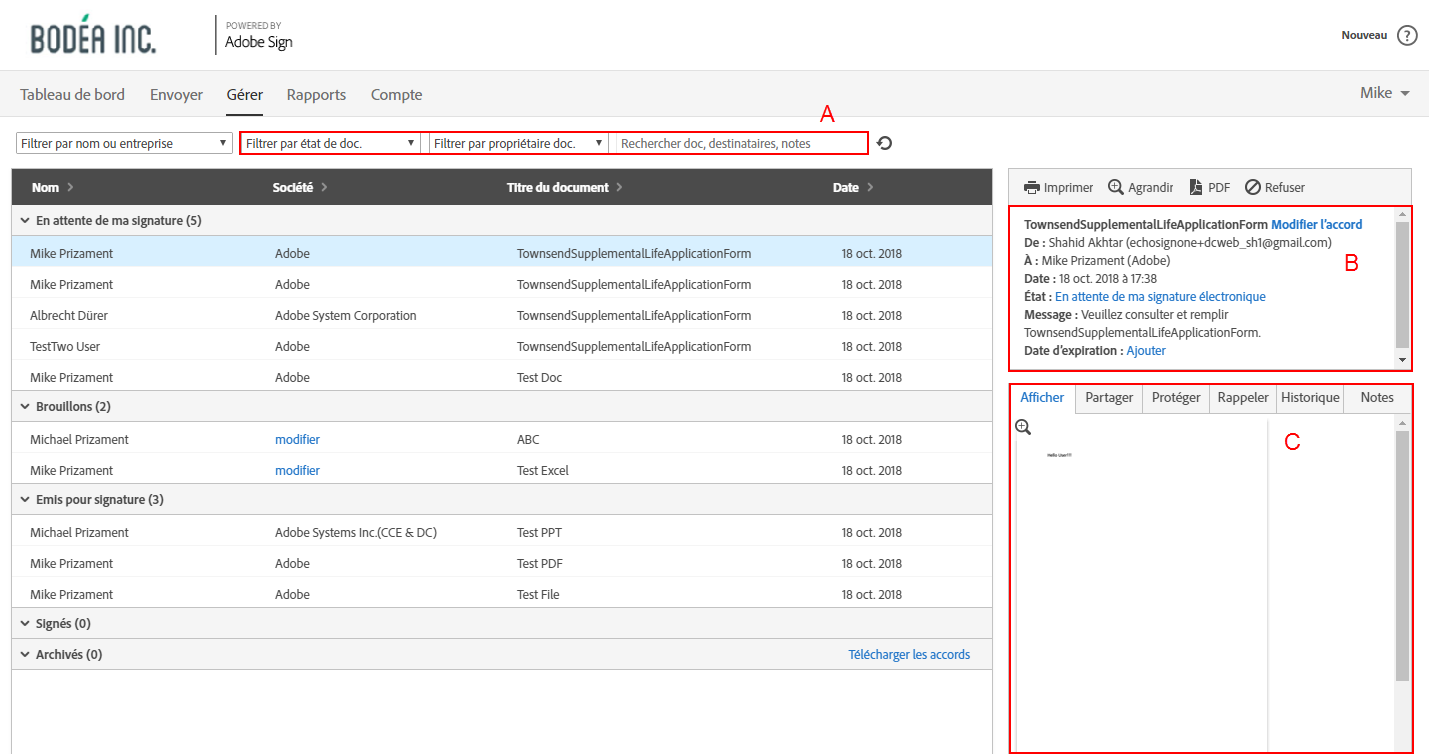Click the refresh search reset icon
Image resolution: width=1429 pixels, height=754 pixels.
click(x=884, y=143)
